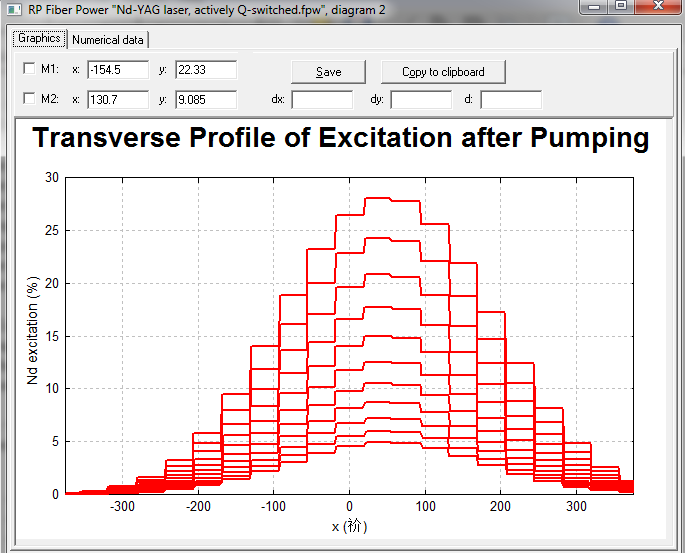Close the diagram 2 window
Image resolution: width=685 pixels, height=553 pixels.
[658, 6]
